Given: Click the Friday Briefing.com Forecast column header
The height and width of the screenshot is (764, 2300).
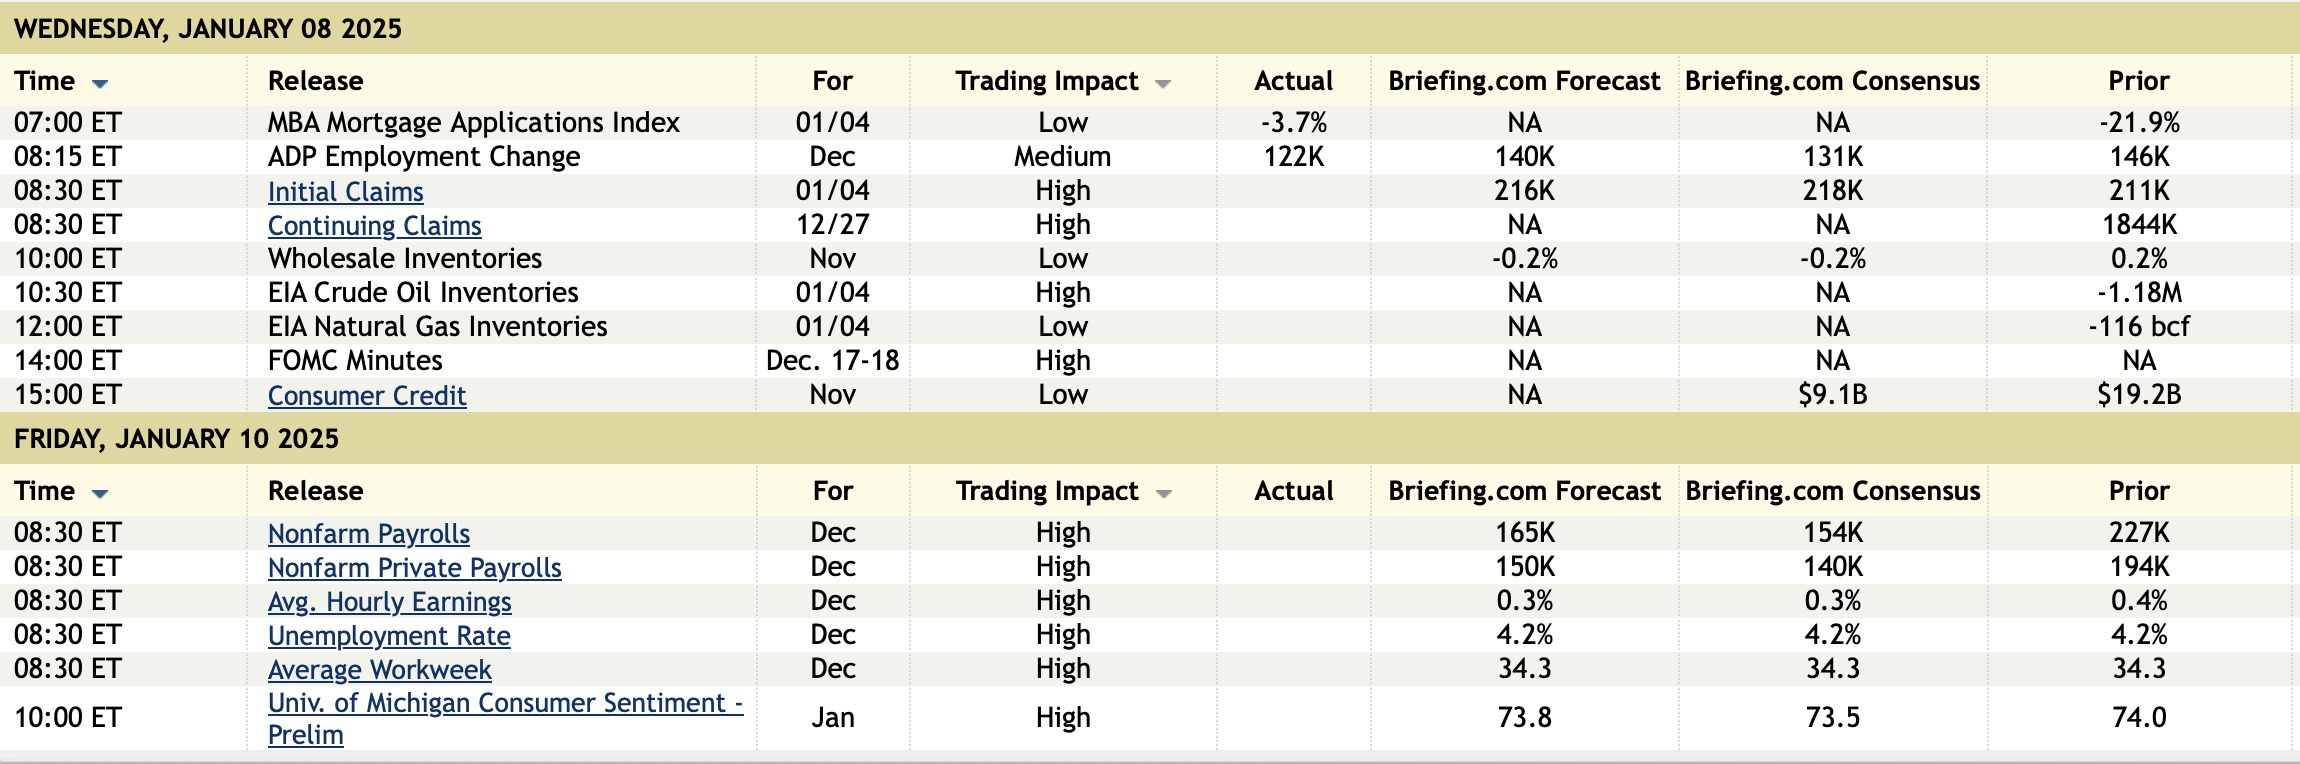Looking at the screenshot, I should [x=1523, y=491].
